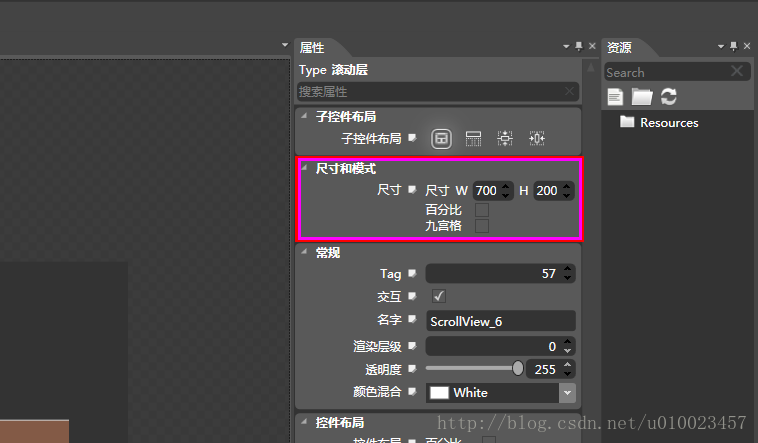Close the 资源 panel

(x=747, y=46)
